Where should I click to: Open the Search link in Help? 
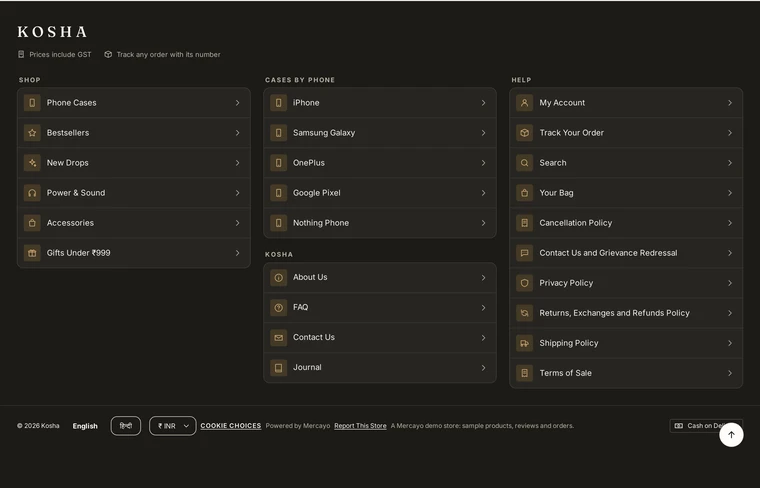click(x=626, y=163)
